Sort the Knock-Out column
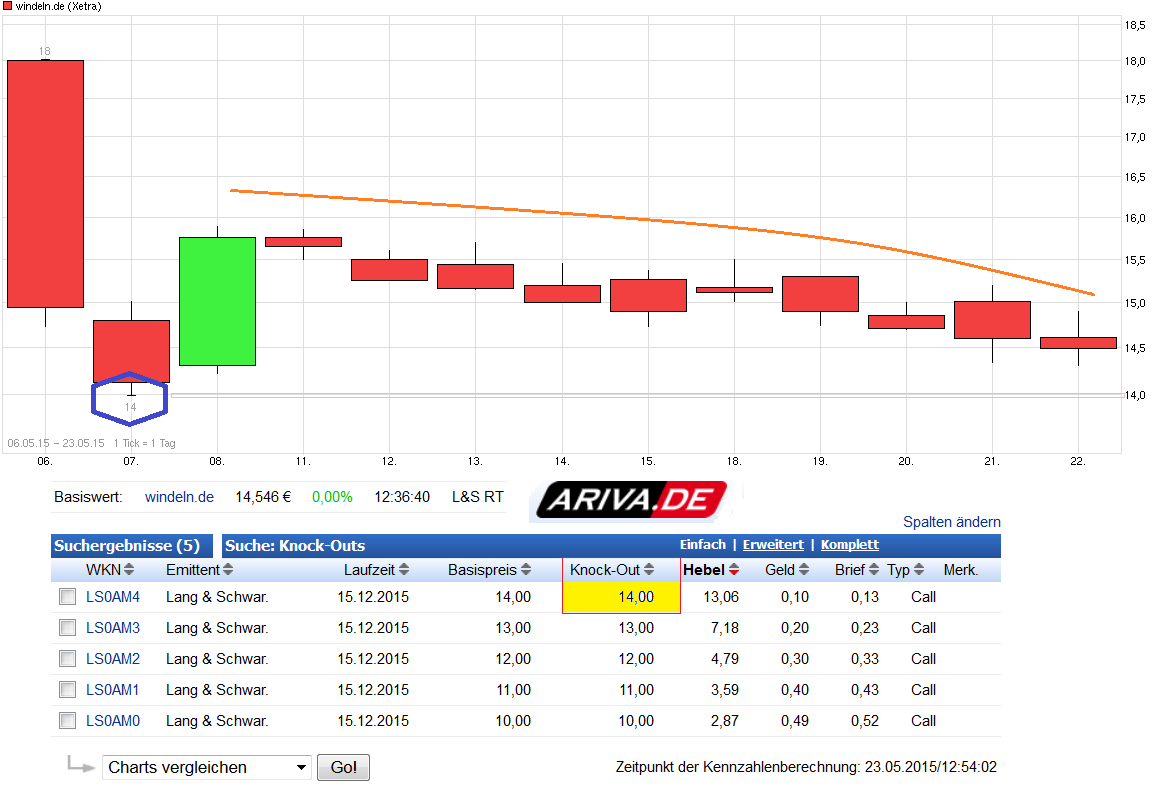 (650, 570)
